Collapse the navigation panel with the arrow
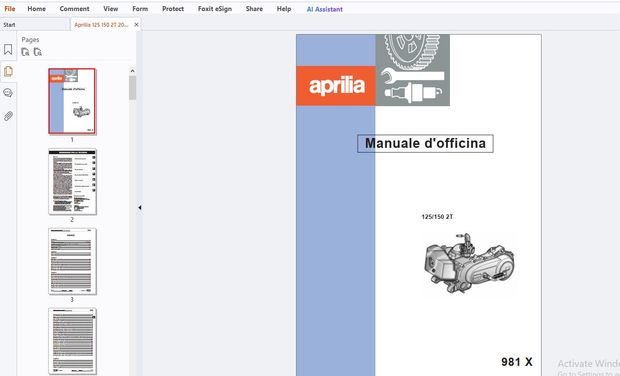The image size is (620, 376). [x=140, y=207]
